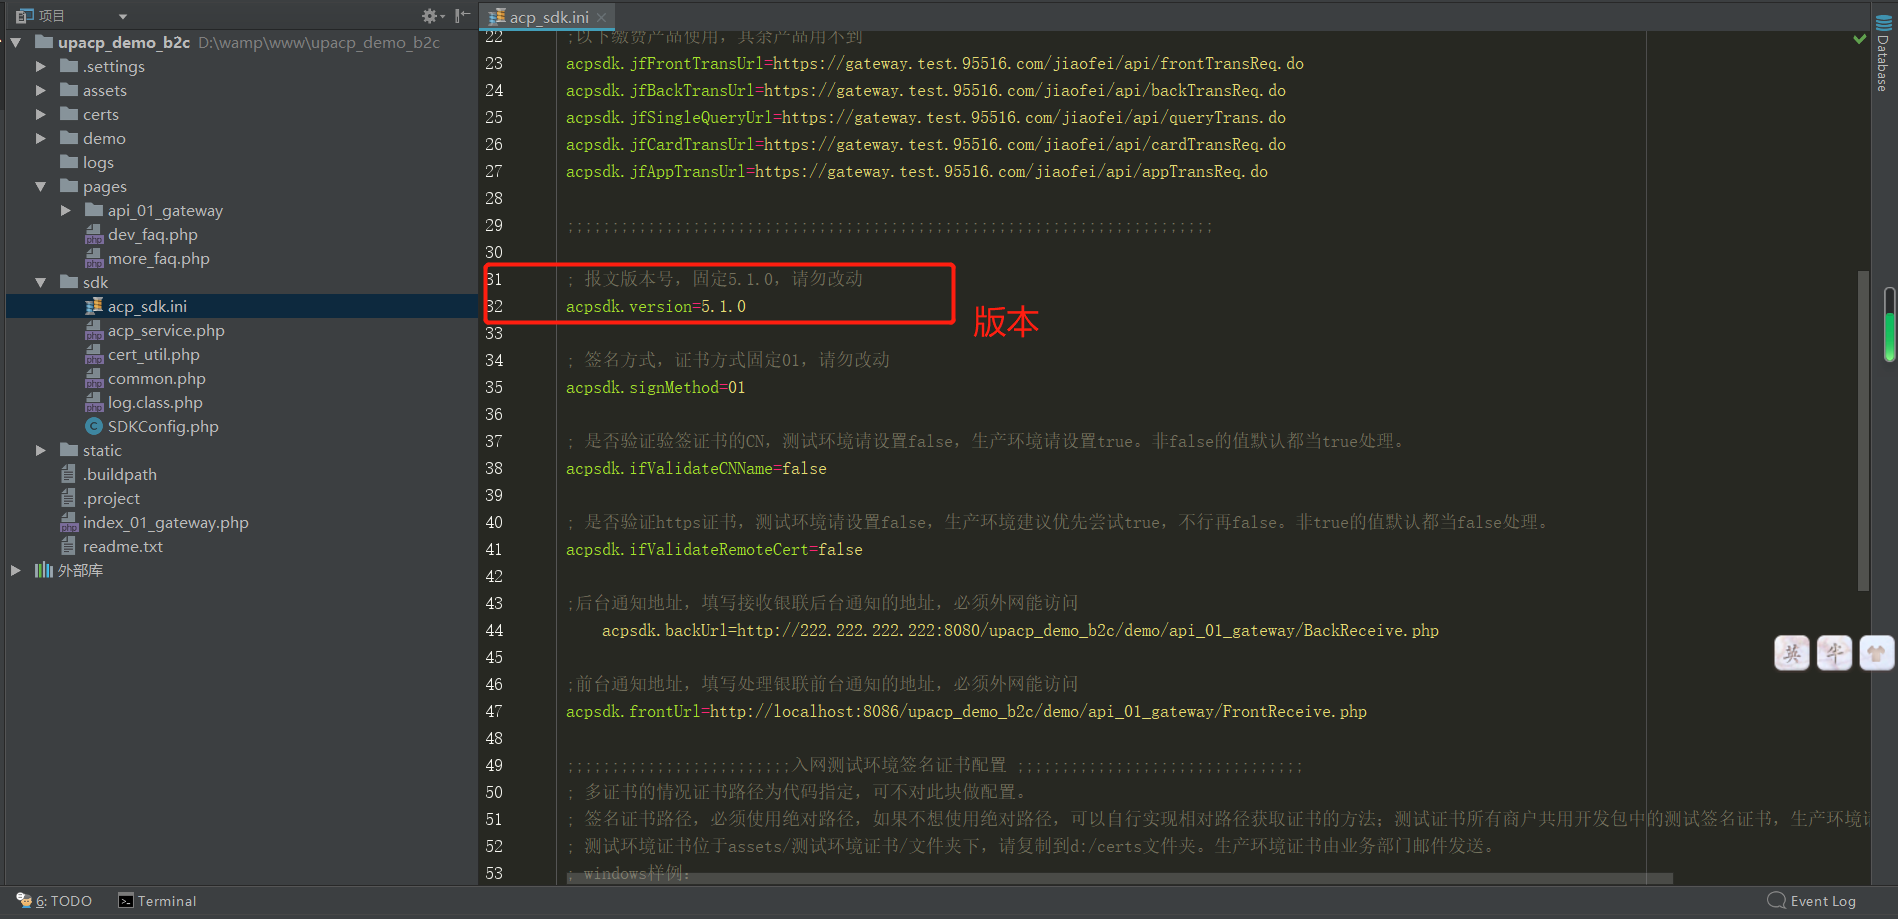This screenshot has width=1898, height=919.
Task: Select the logs folder
Action: (x=98, y=163)
